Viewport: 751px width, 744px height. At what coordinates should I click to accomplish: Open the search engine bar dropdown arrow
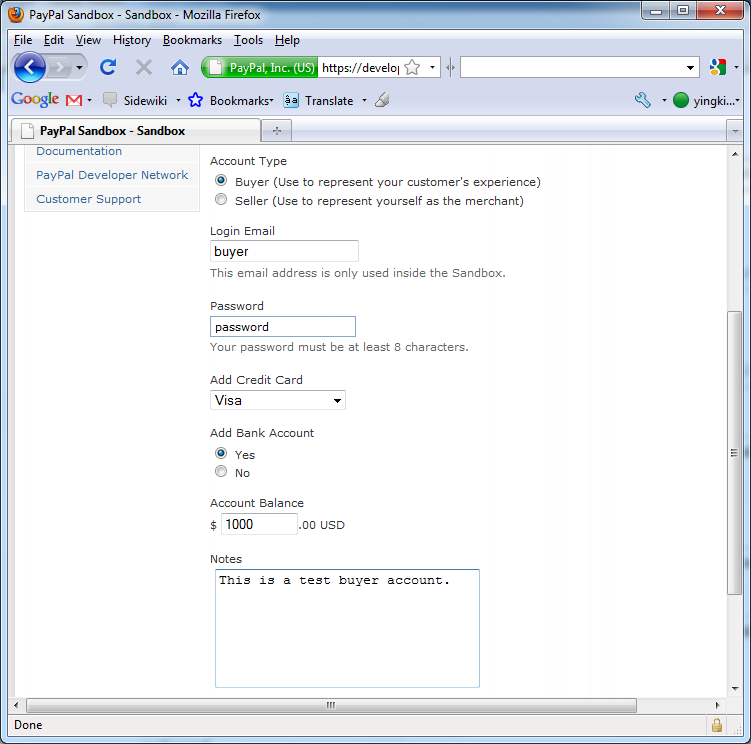[692, 68]
